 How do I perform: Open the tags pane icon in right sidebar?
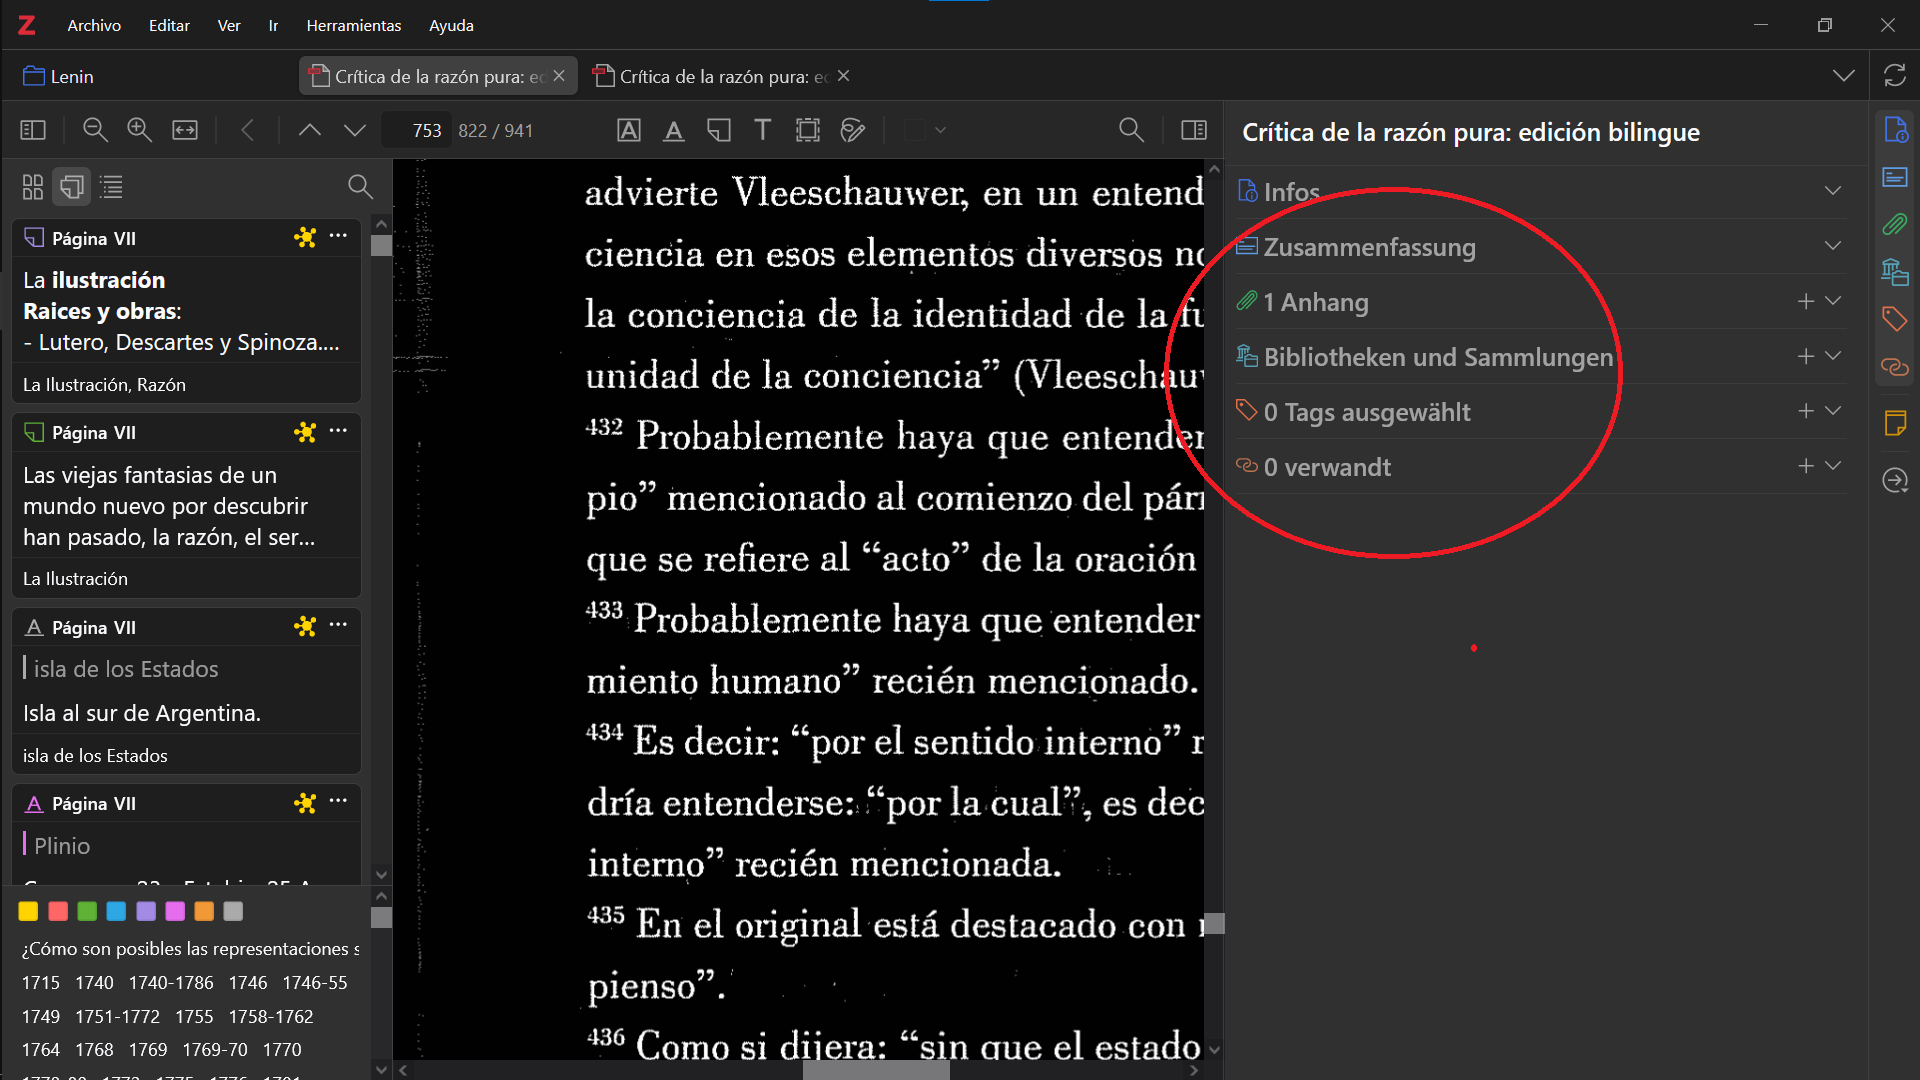click(1894, 319)
